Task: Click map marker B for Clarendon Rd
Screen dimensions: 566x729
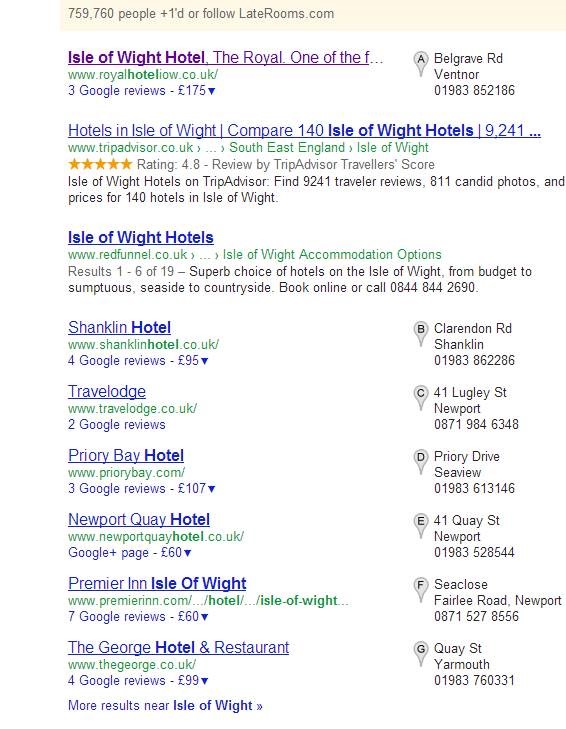Action: click(x=420, y=334)
